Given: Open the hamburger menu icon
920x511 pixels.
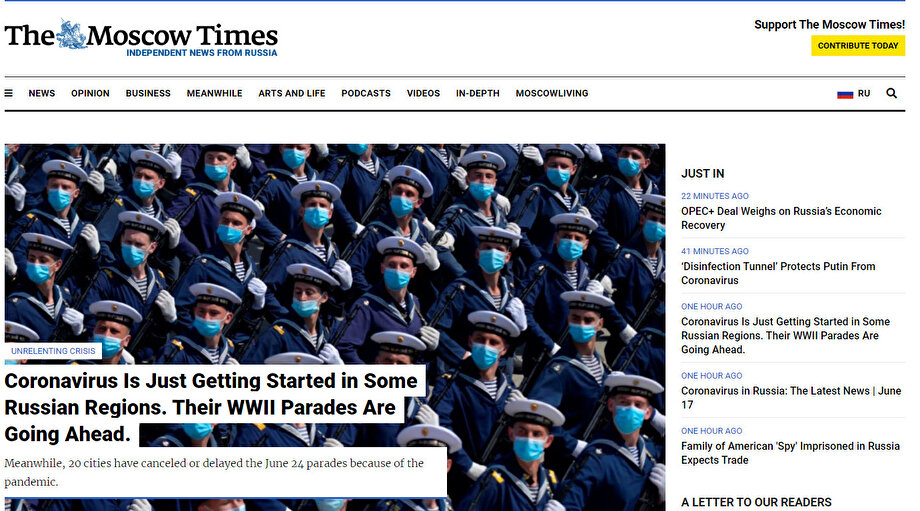Looking at the screenshot, I should click(x=9, y=94).
